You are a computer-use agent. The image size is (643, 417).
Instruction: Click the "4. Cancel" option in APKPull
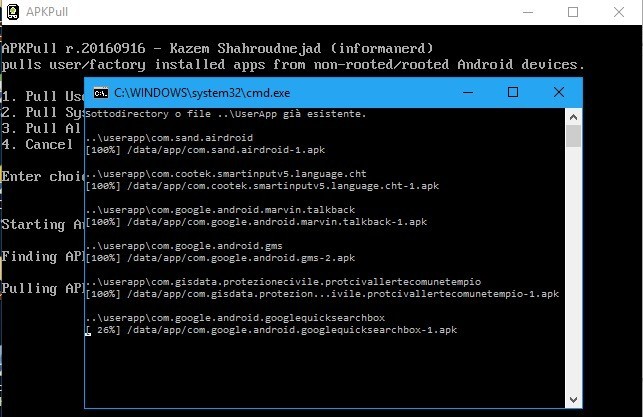tap(38, 144)
